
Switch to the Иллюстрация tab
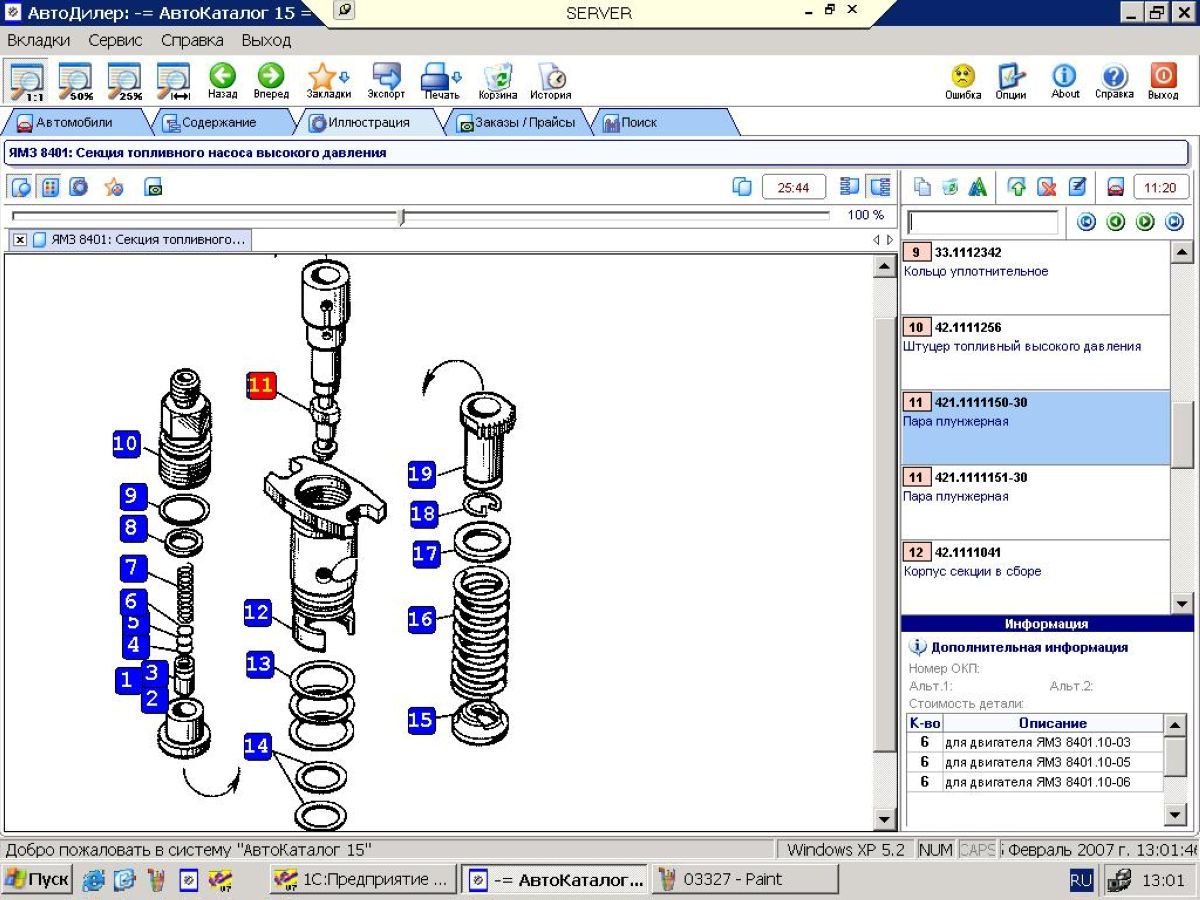(368, 122)
